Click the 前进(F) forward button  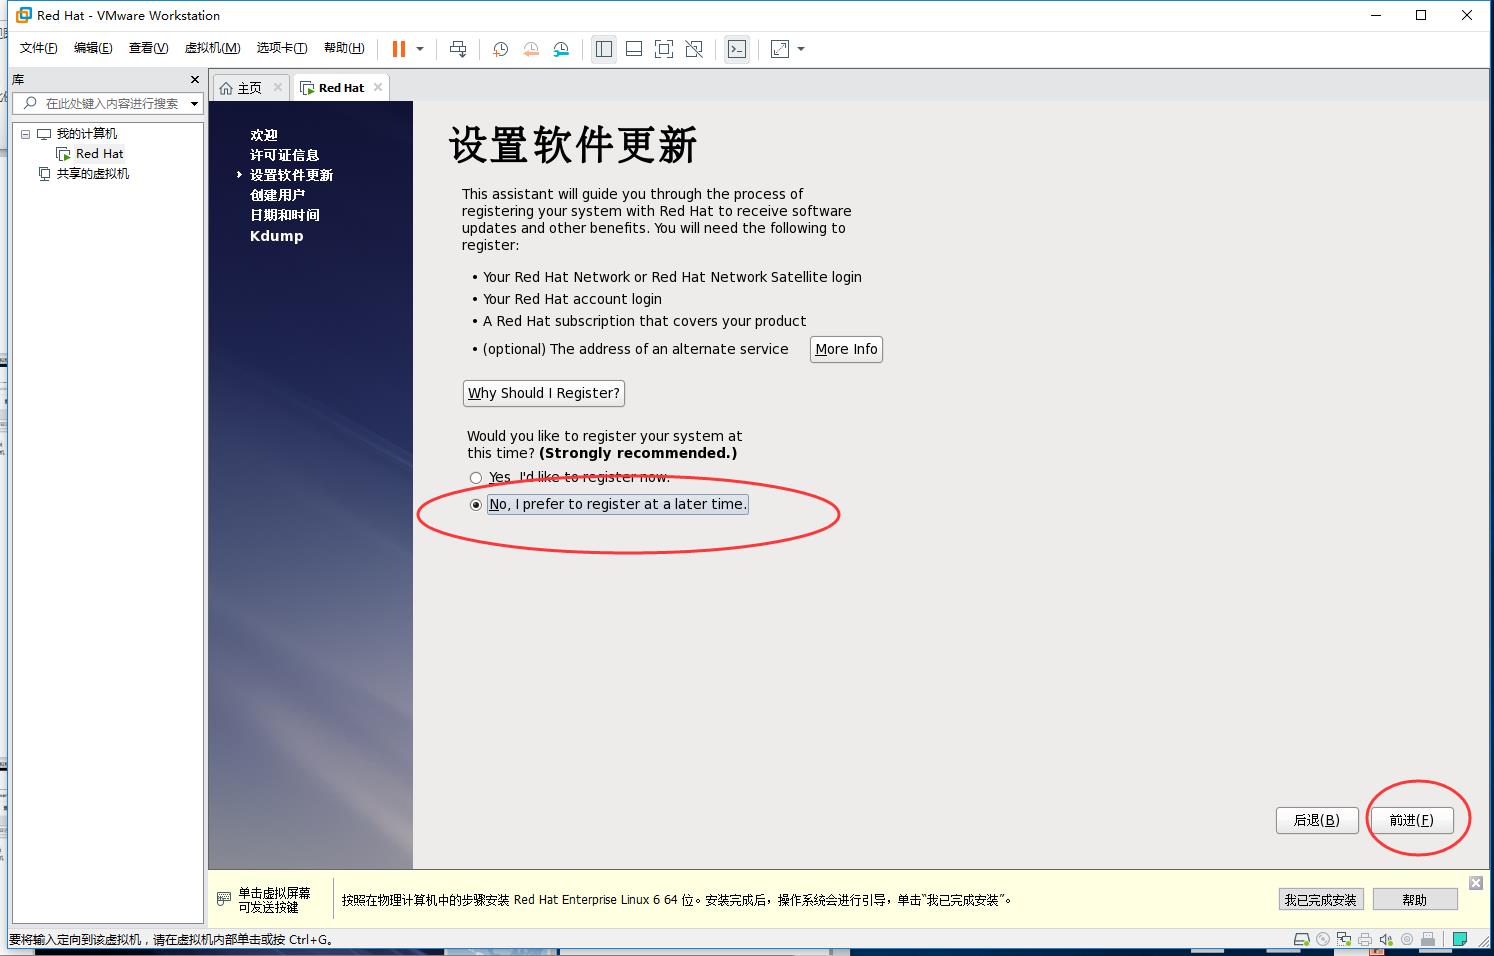(x=1411, y=820)
